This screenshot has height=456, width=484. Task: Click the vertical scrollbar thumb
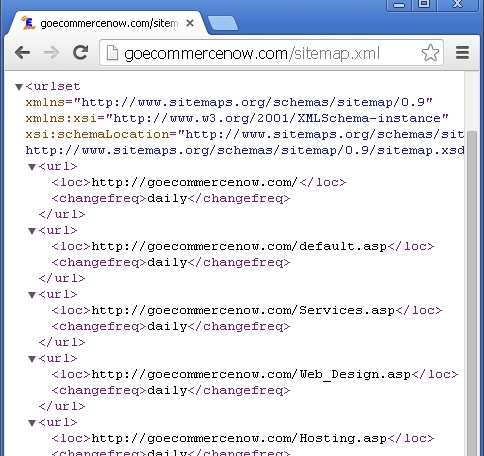point(472,293)
